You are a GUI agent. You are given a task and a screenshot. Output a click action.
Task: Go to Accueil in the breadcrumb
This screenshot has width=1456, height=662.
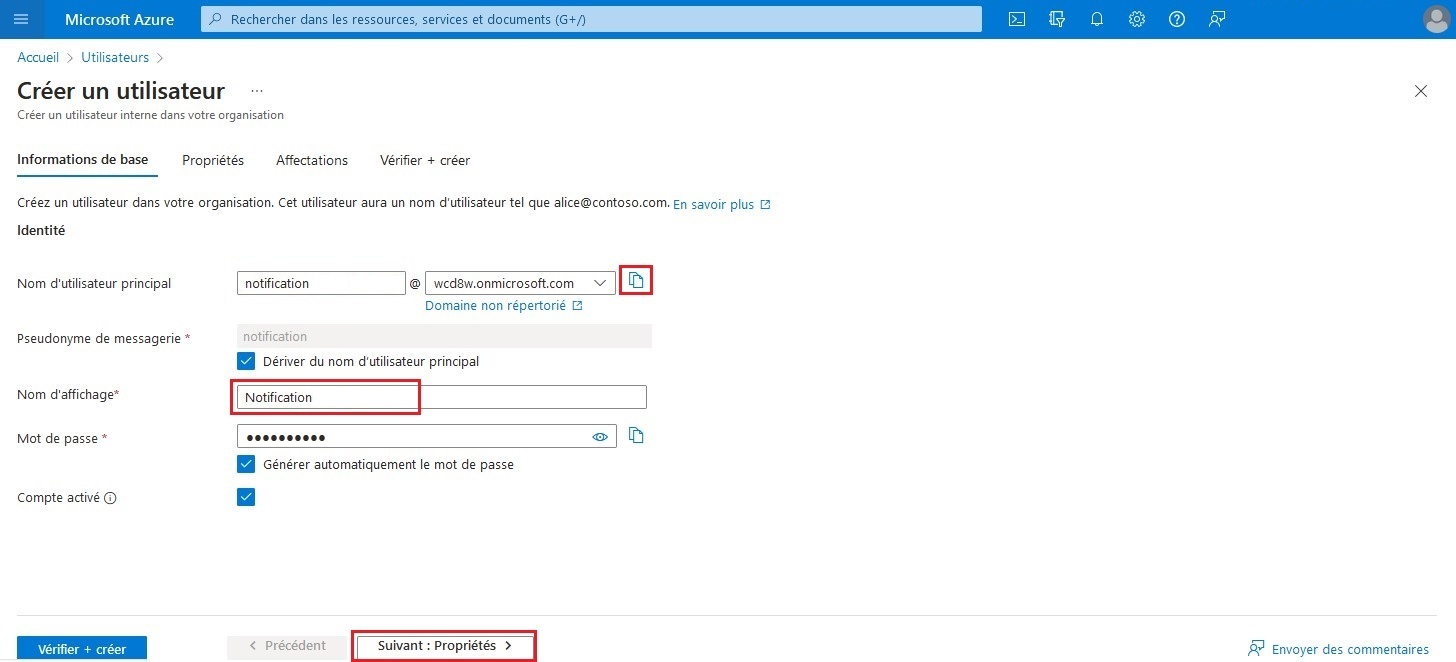coord(38,58)
